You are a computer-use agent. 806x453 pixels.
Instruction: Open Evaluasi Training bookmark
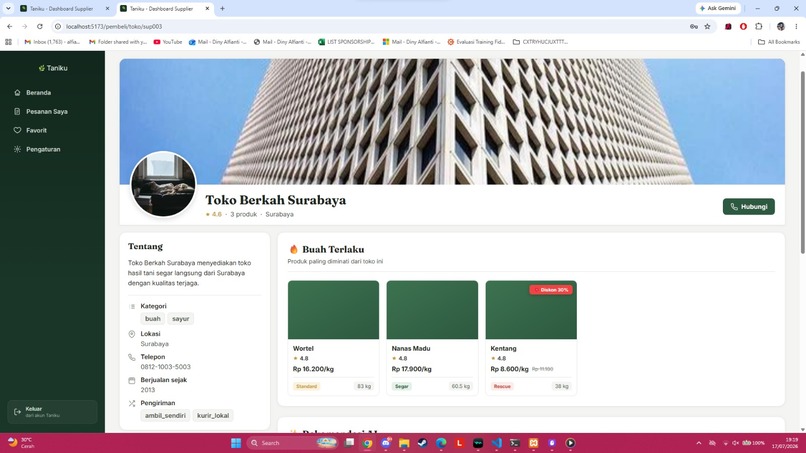pos(476,42)
